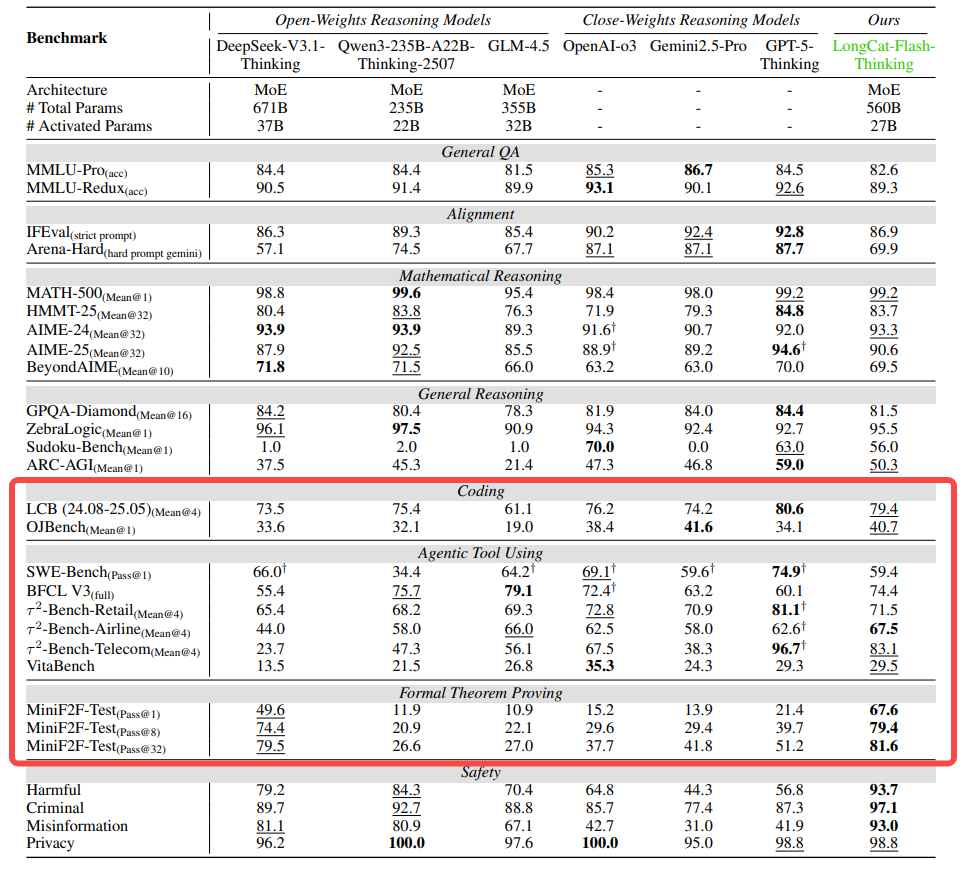Select the 'ARC-AGI' row label
Viewport: 975px width, 894px height.
point(85,466)
